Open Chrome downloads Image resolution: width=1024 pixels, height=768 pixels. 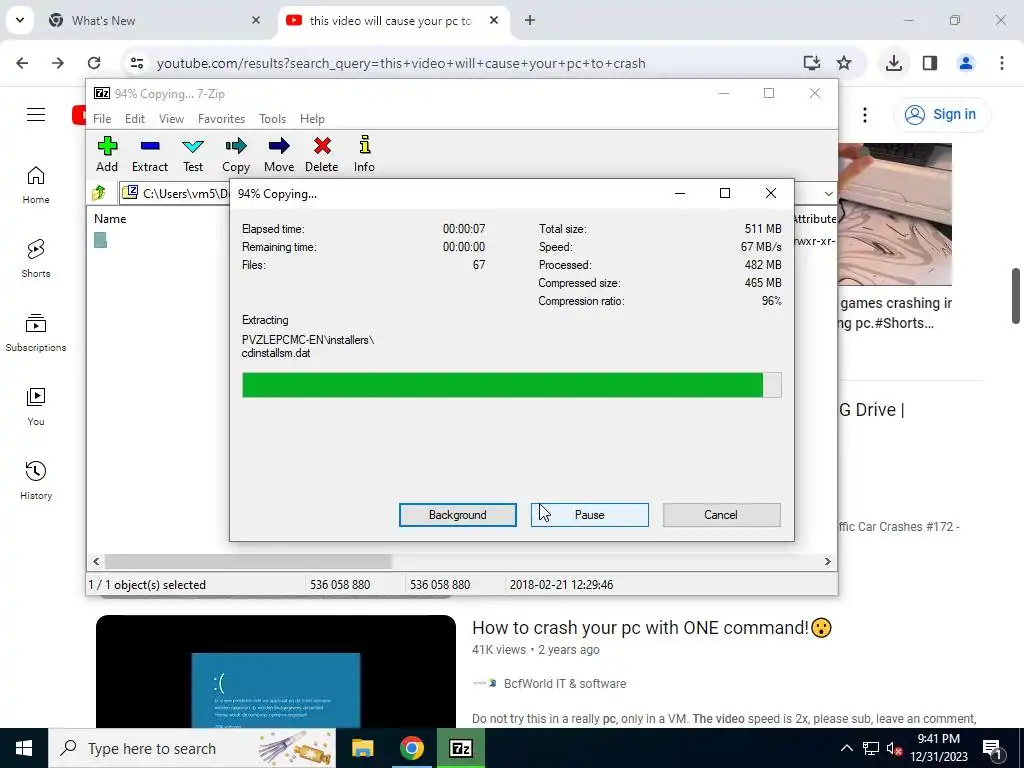tap(893, 63)
